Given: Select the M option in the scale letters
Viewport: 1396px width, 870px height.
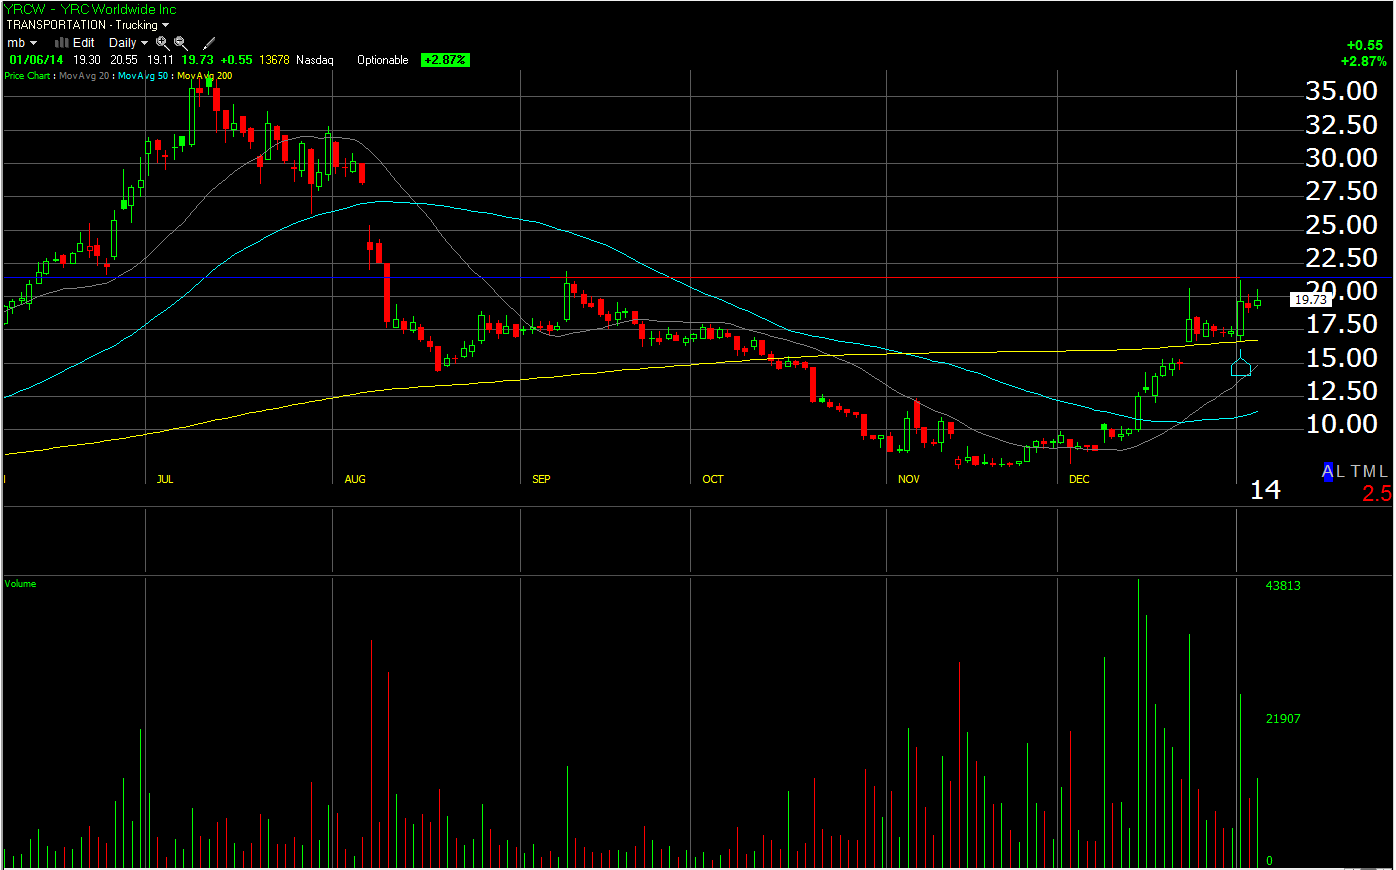Looking at the screenshot, I should click(x=1370, y=471).
